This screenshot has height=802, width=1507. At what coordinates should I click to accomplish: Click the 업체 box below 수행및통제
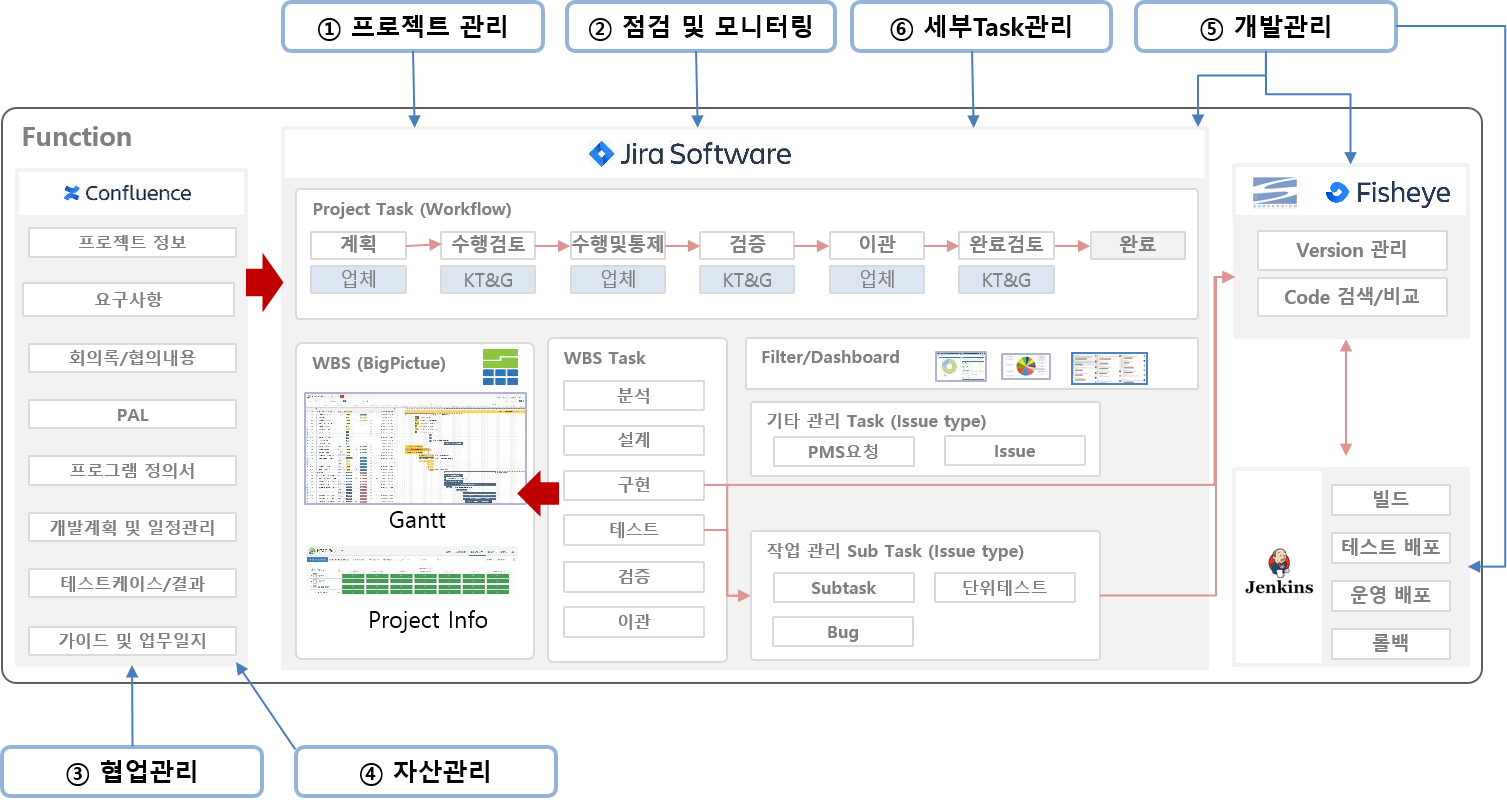(618, 279)
